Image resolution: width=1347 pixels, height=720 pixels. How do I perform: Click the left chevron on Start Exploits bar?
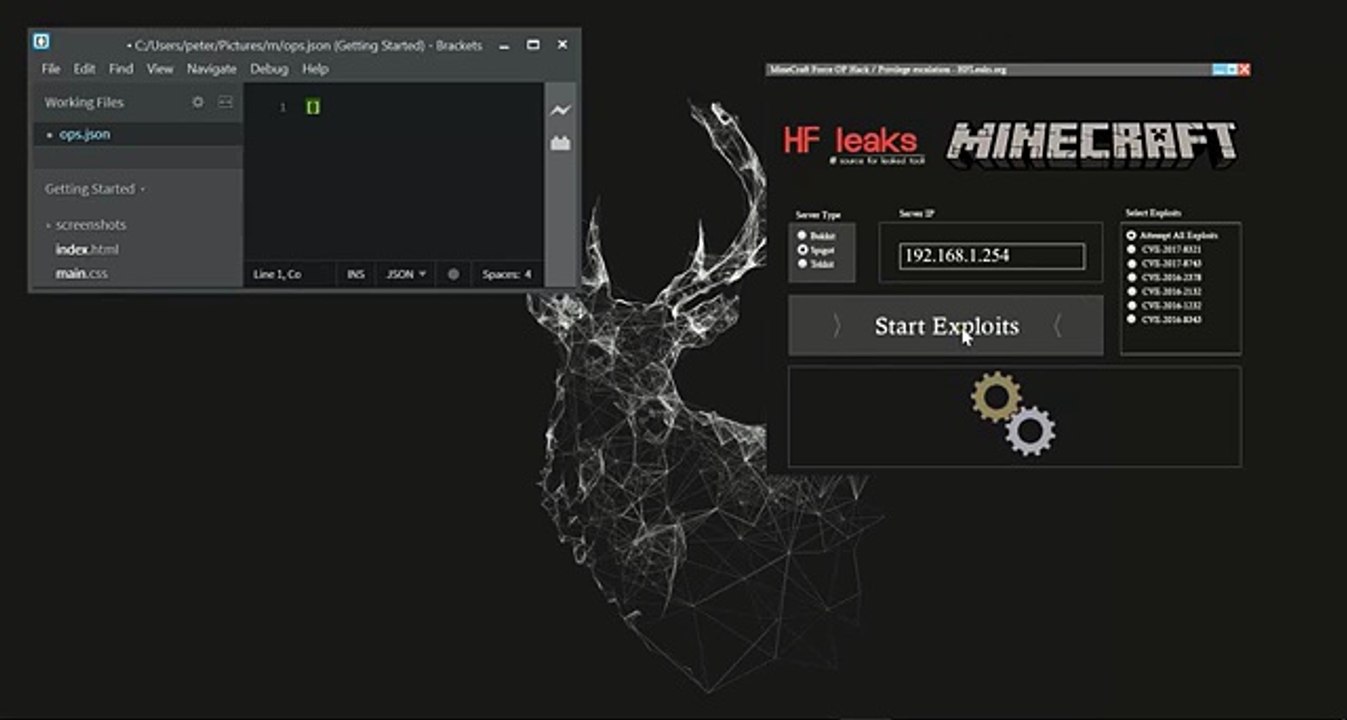click(837, 326)
